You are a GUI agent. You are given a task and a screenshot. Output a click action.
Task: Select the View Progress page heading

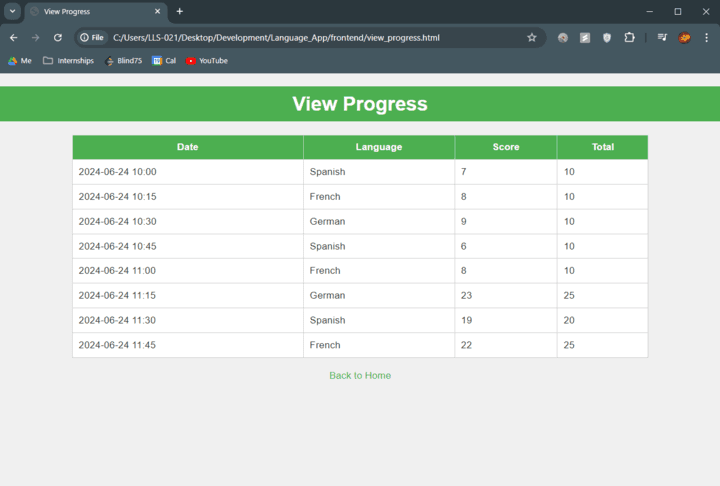coord(360,104)
